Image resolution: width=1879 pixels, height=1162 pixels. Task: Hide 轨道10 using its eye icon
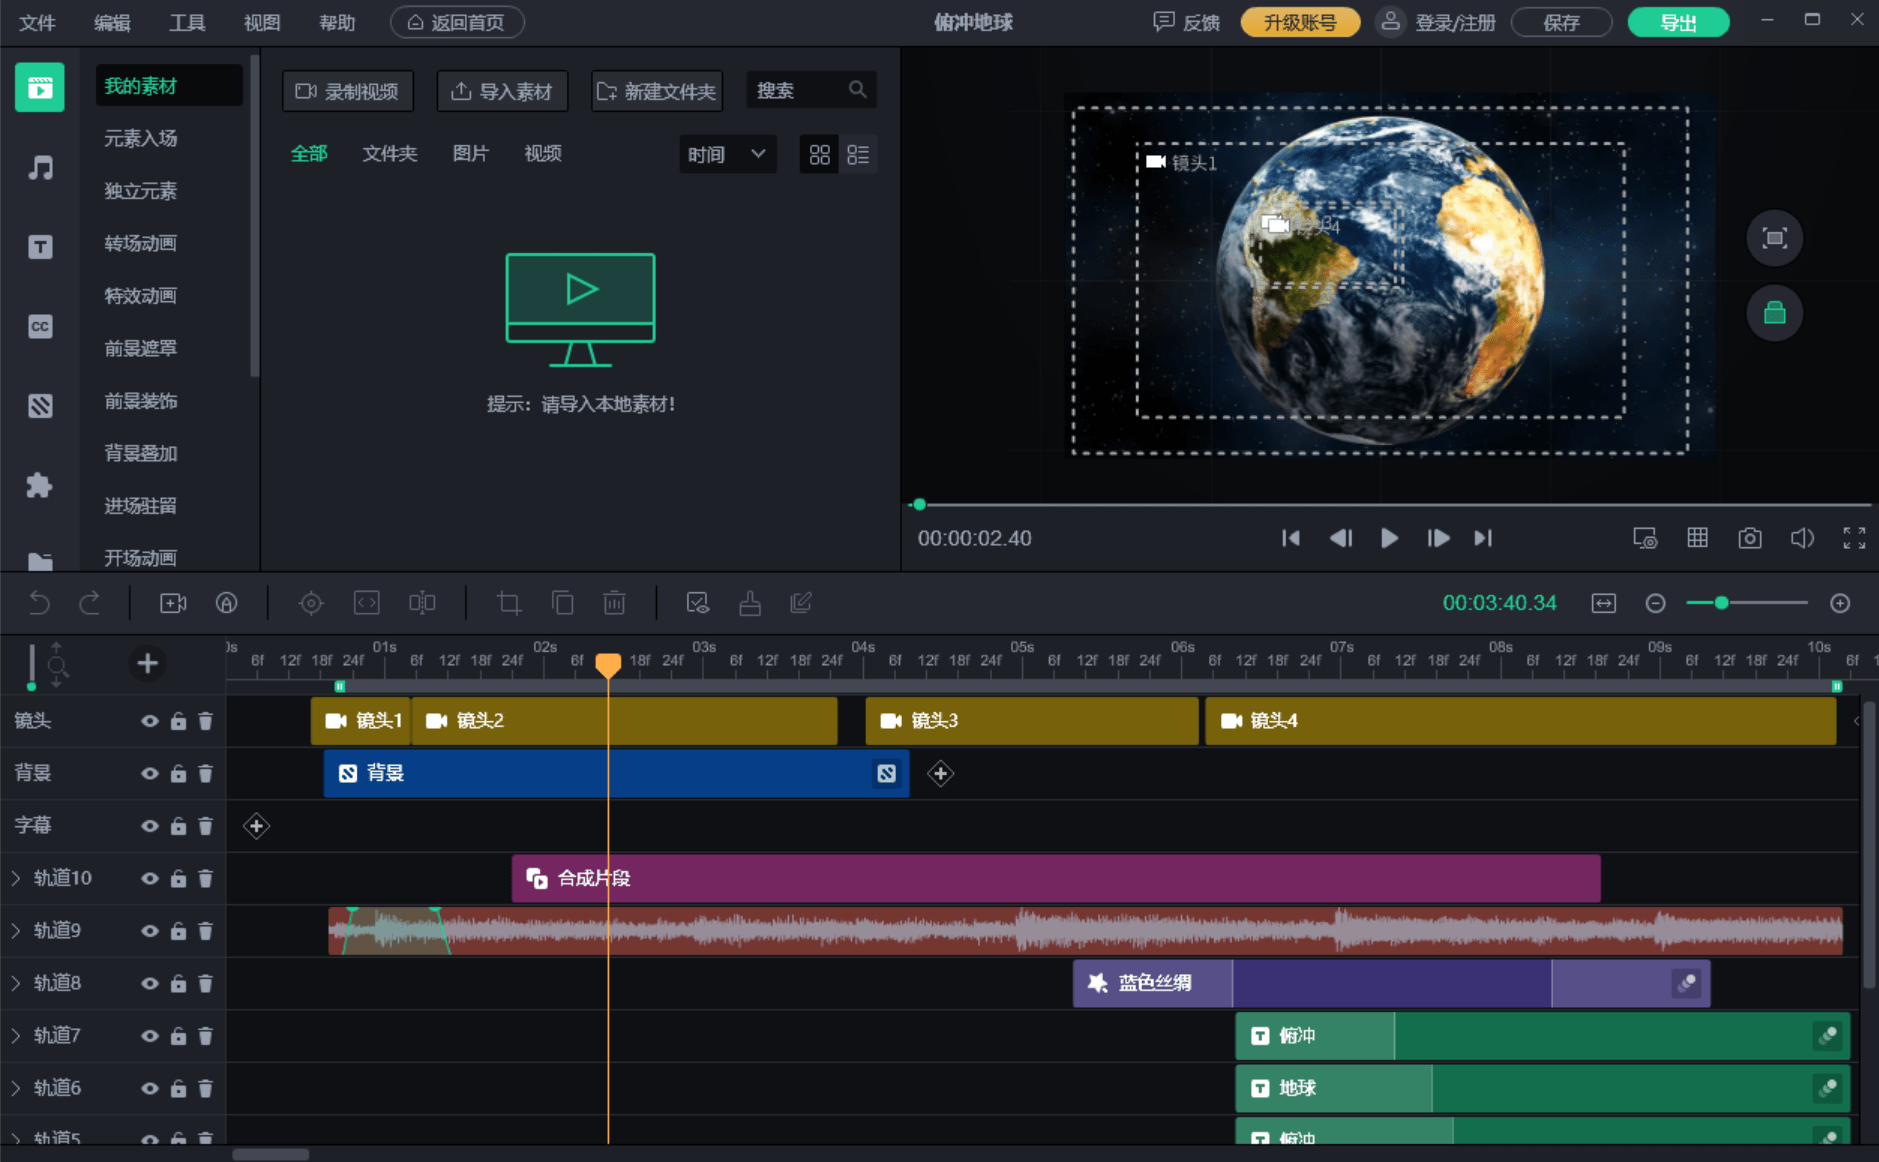(x=150, y=878)
